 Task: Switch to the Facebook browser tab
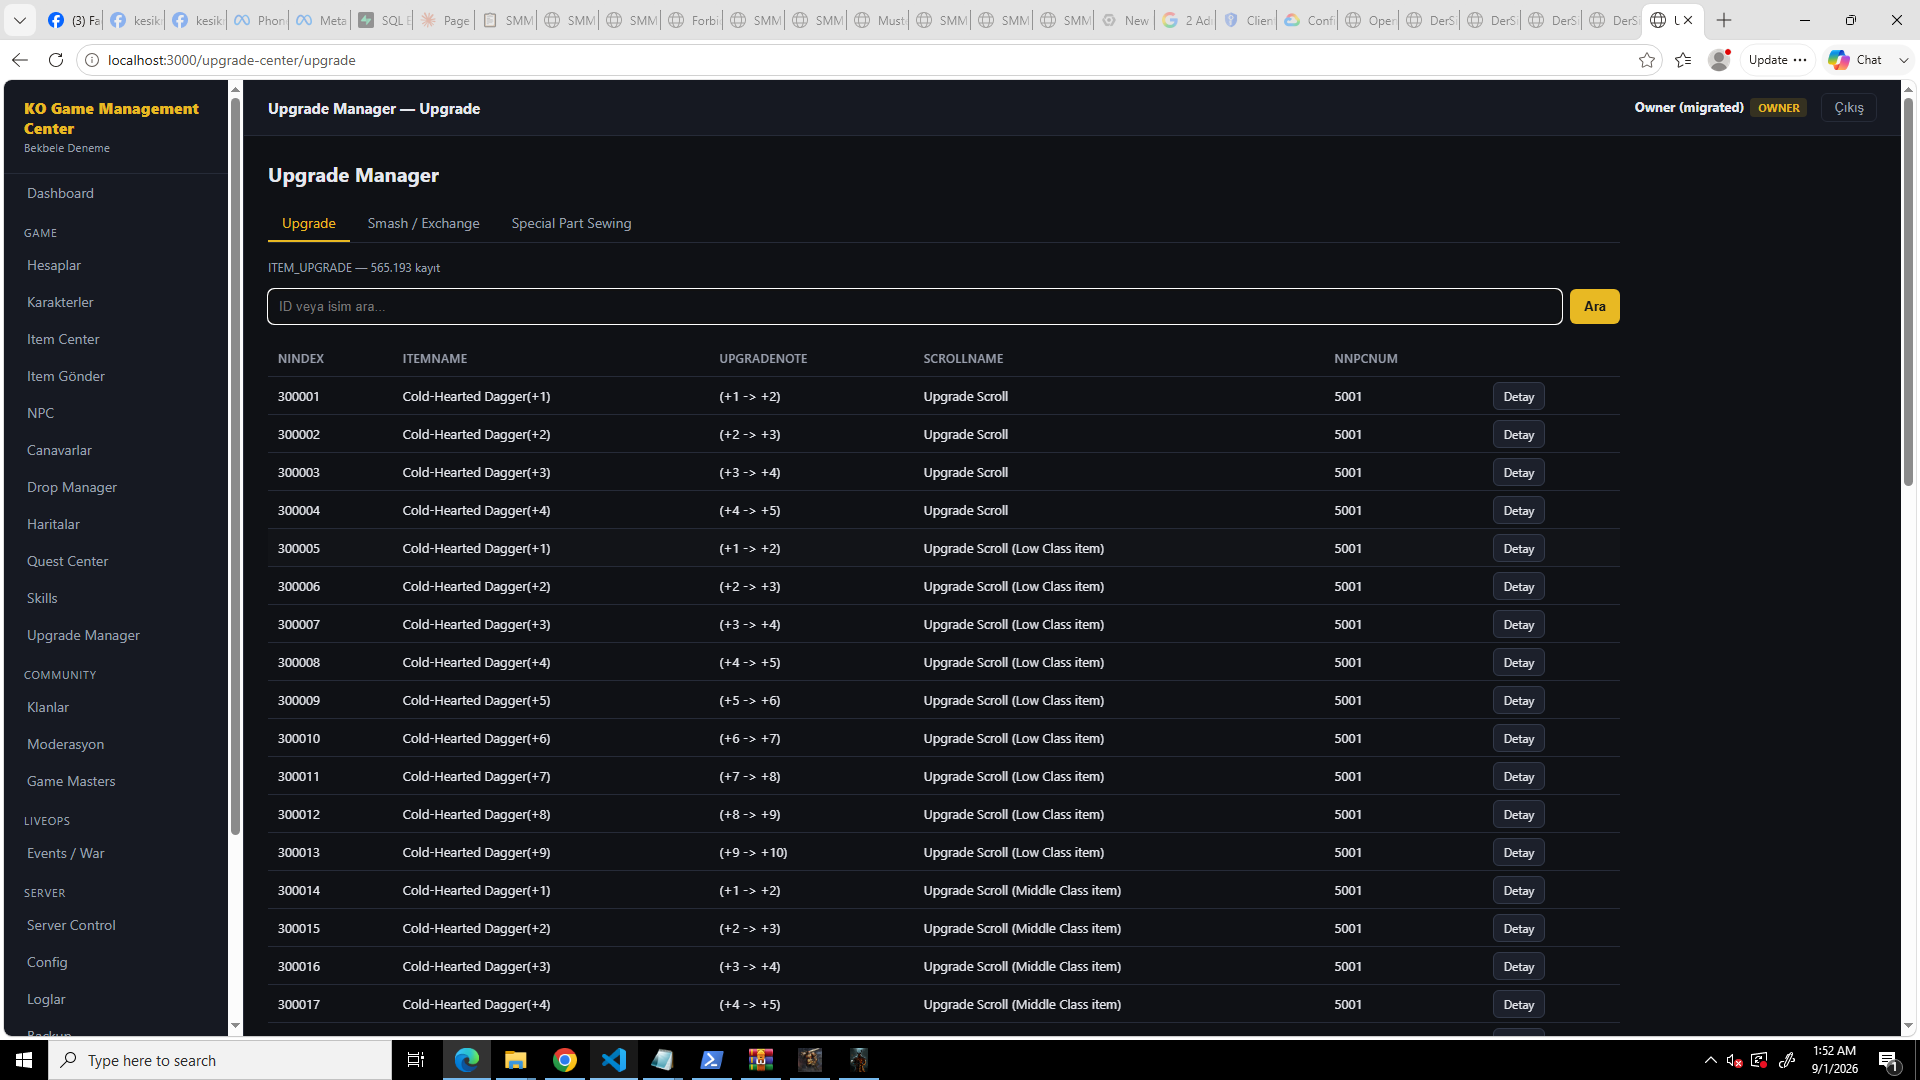(74, 20)
